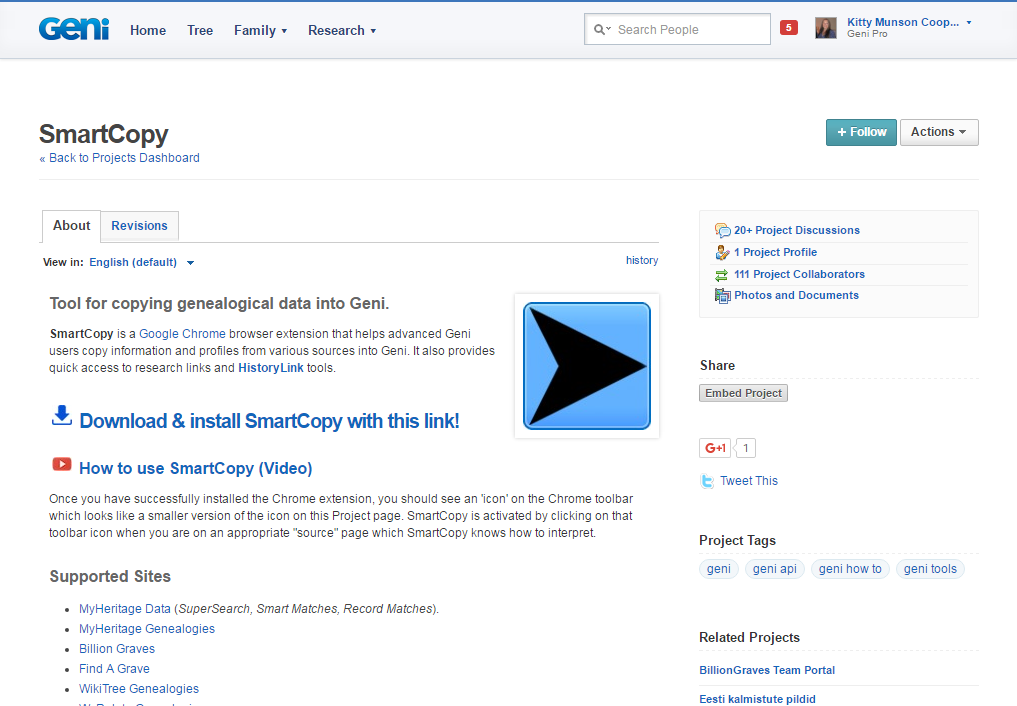Expand the Kitty Munson Coop account menu
This screenshot has width=1017, height=706.
[x=909, y=23]
